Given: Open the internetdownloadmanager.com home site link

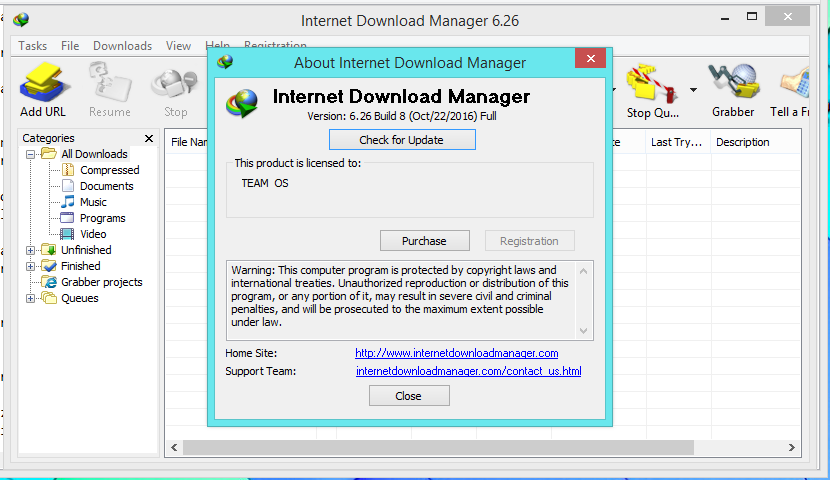Looking at the screenshot, I should [x=456, y=353].
